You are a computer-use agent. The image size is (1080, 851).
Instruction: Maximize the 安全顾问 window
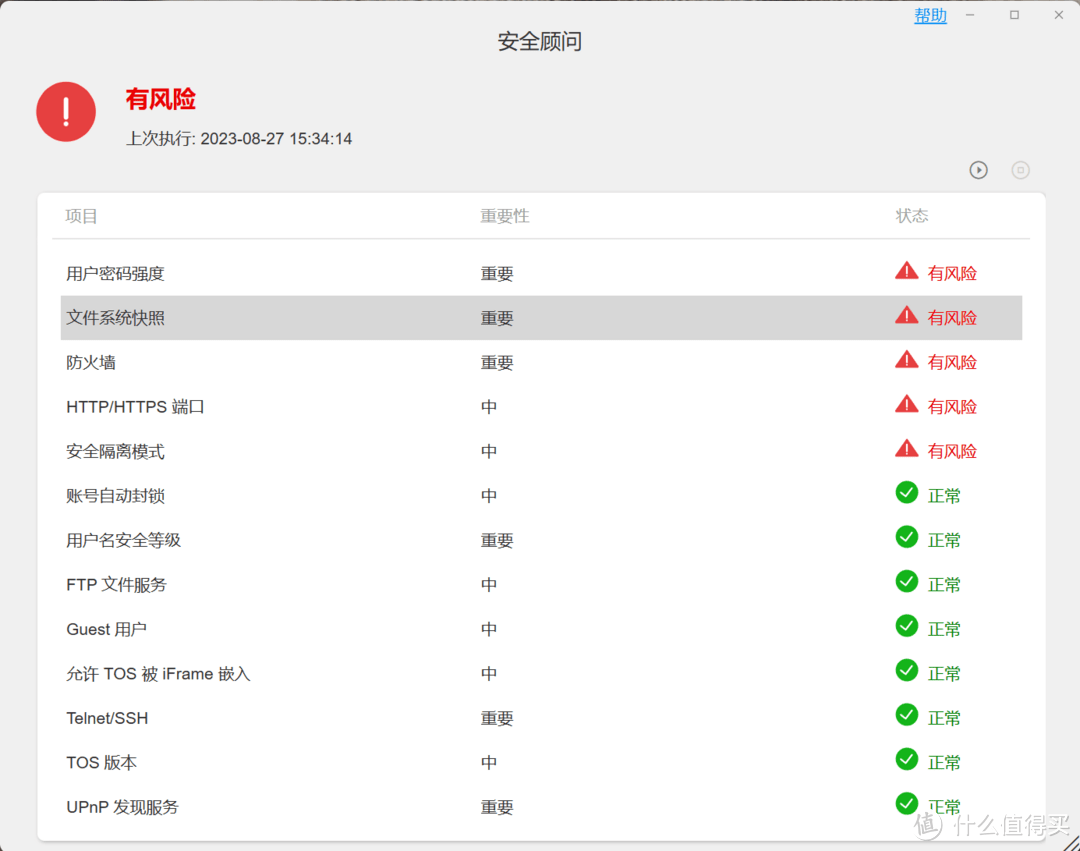(x=1014, y=15)
